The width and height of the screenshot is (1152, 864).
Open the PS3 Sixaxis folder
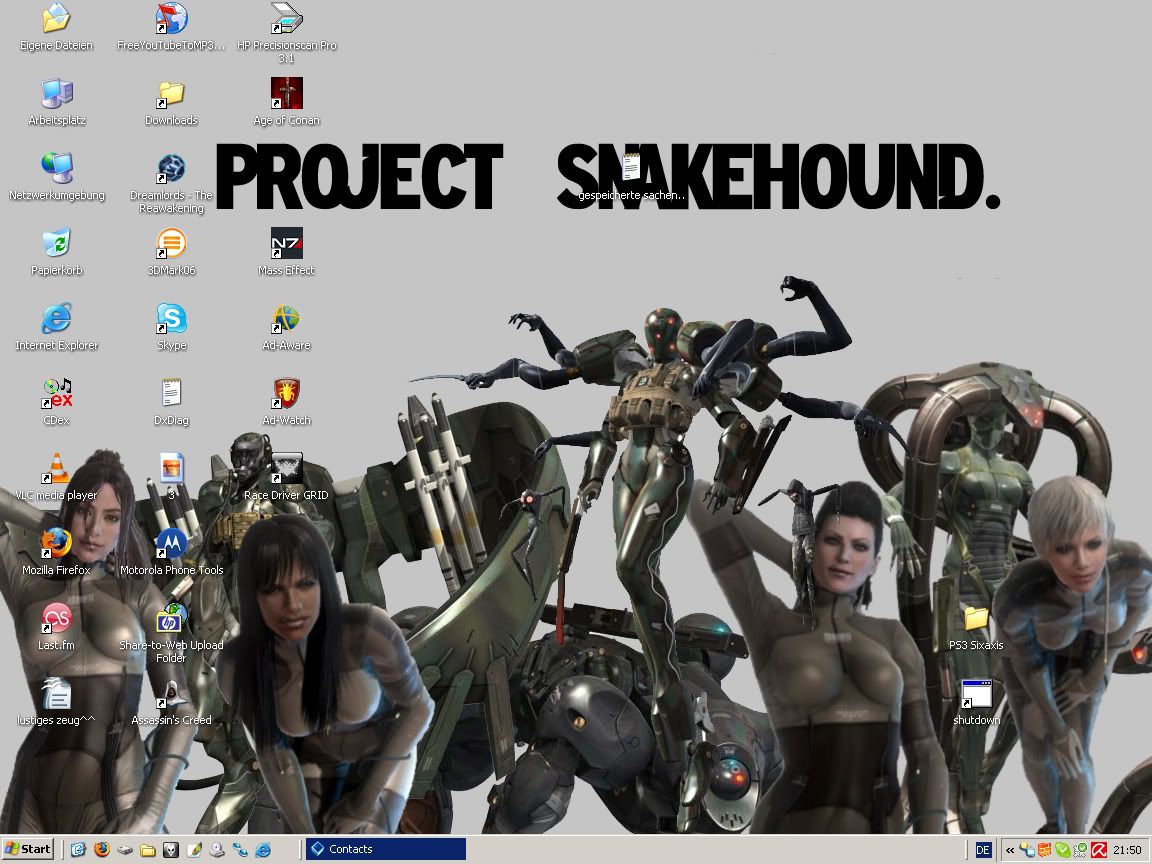[976, 627]
